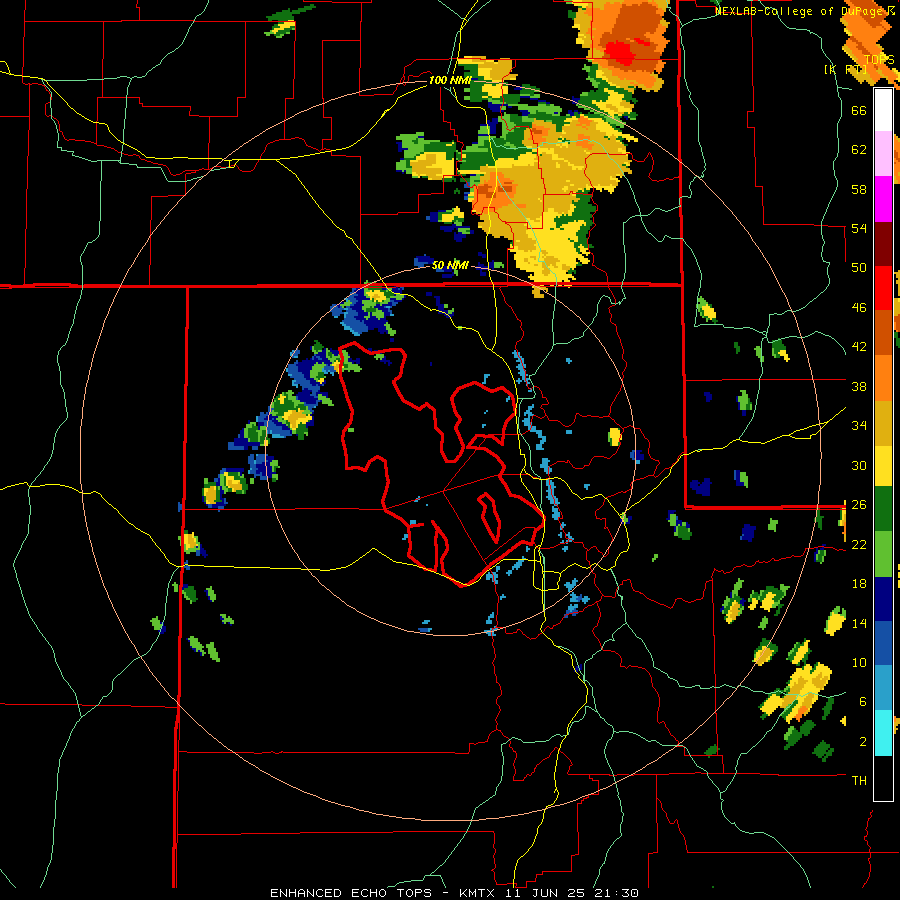Select the 100 NMI range ring label
The height and width of the screenshot is (900, 900).
click(449, 80)
